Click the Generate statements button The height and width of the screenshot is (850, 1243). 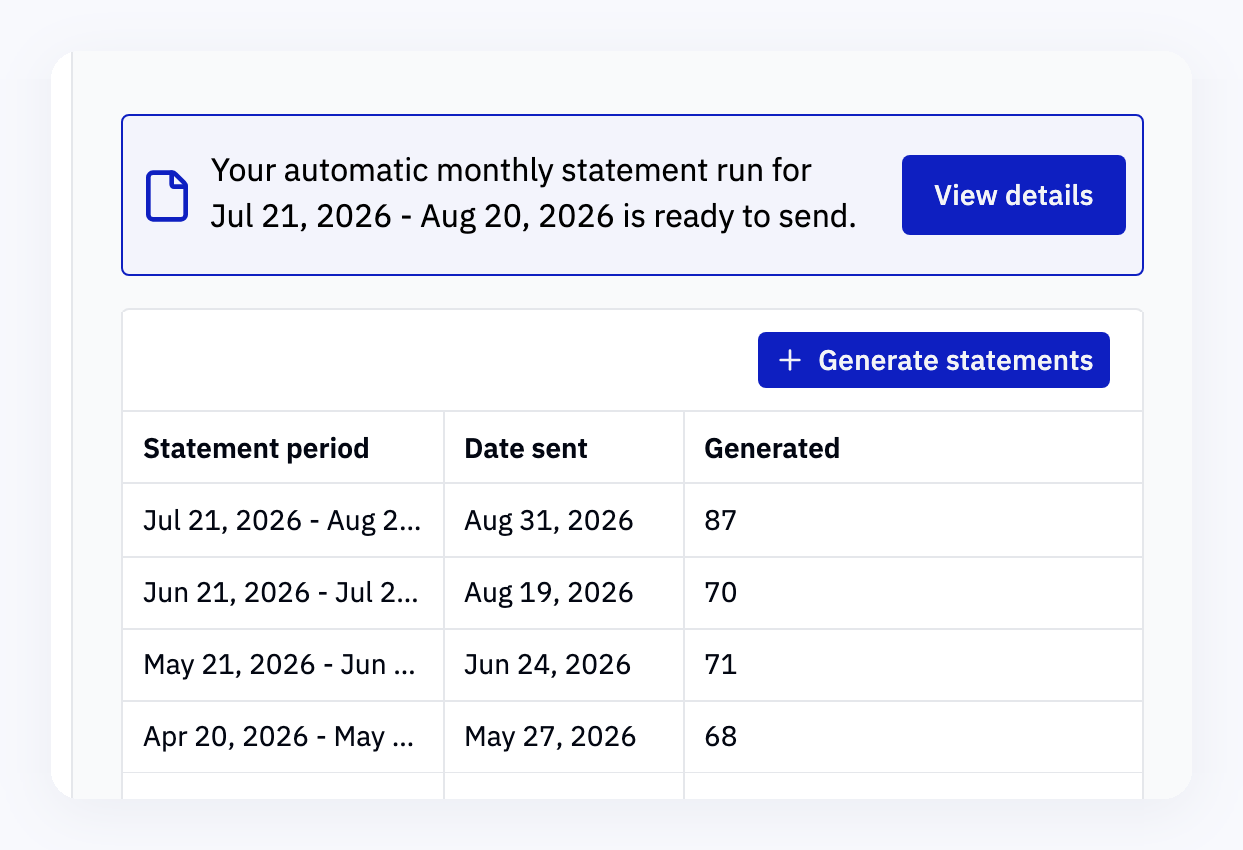[933, 360]
